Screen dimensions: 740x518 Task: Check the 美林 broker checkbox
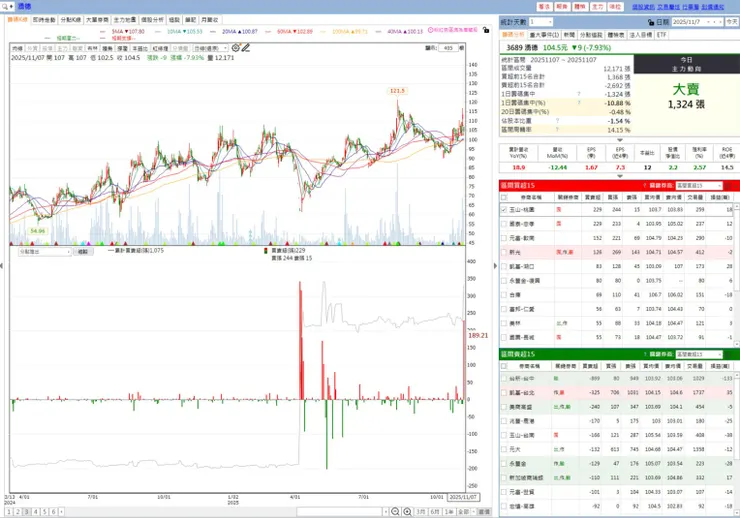click(504, 323)
